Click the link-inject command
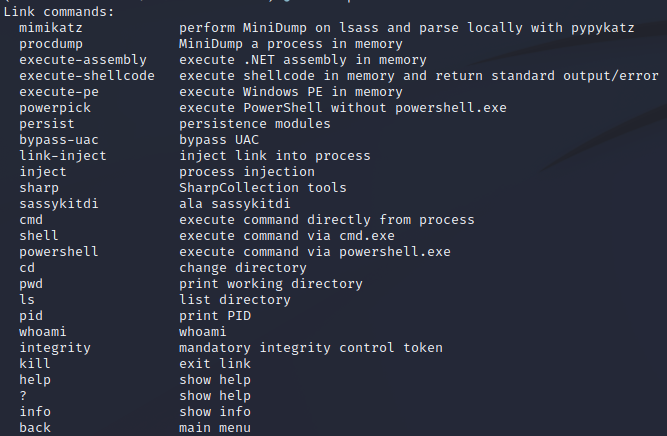667x436 pixels. click(63, 156)
